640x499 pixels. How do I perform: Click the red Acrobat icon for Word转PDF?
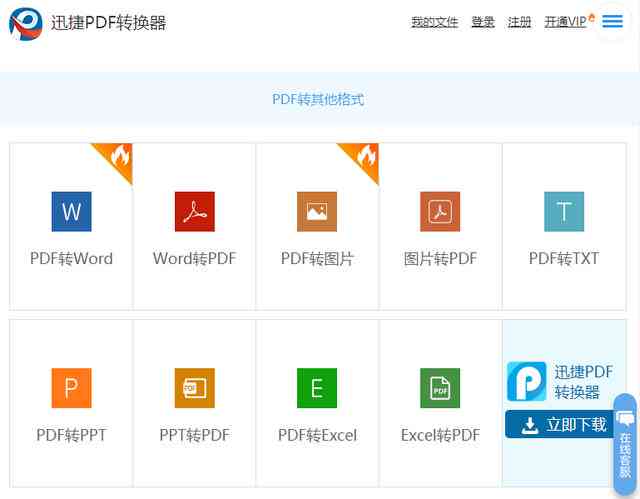195,211
